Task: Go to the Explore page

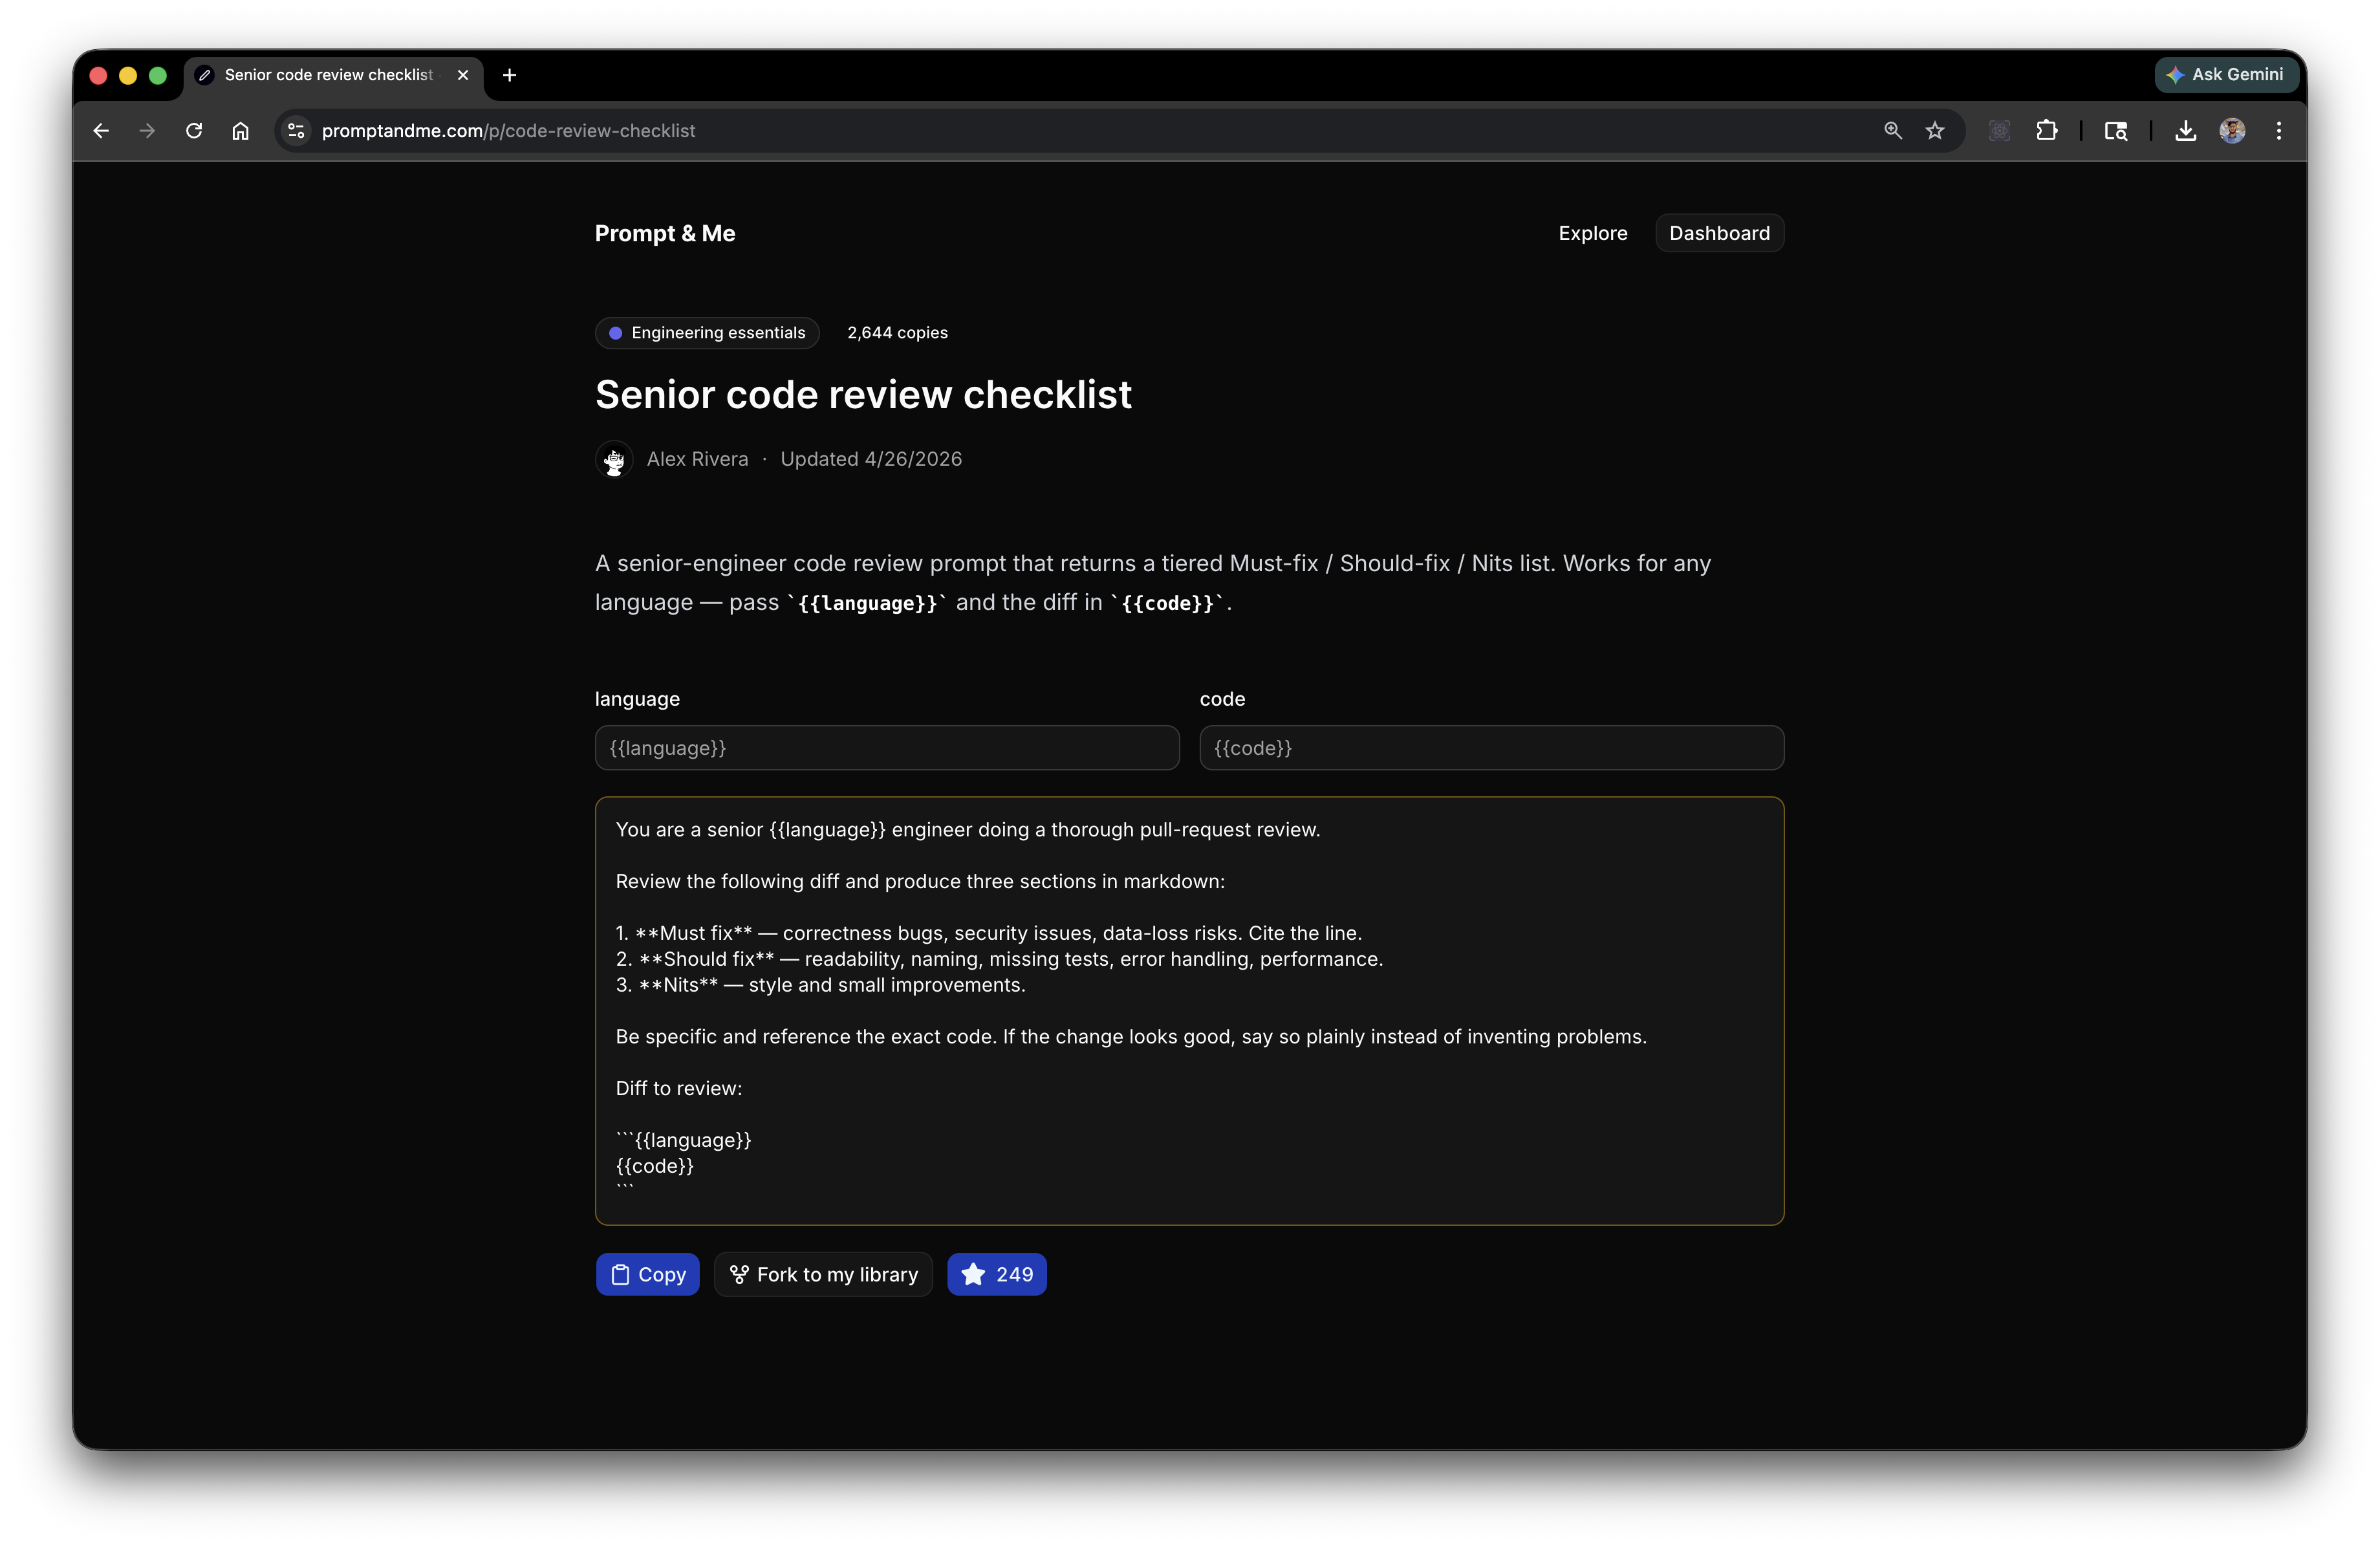Action: click(x=1592, y=233)
